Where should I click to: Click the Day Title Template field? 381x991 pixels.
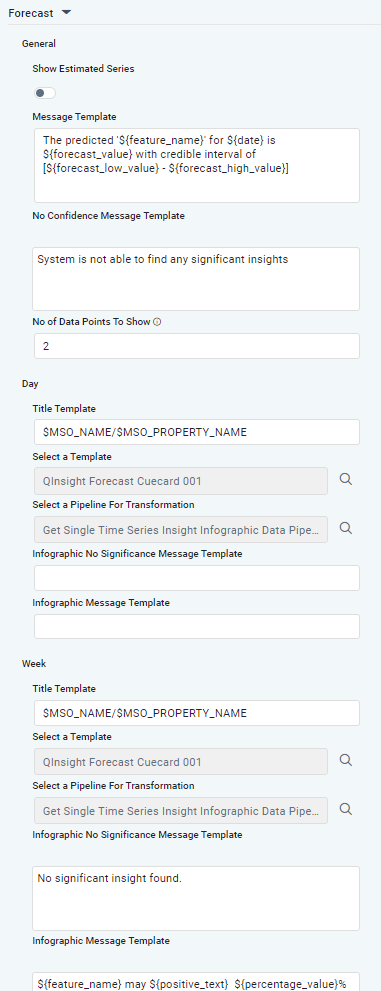tap(197, 432)
